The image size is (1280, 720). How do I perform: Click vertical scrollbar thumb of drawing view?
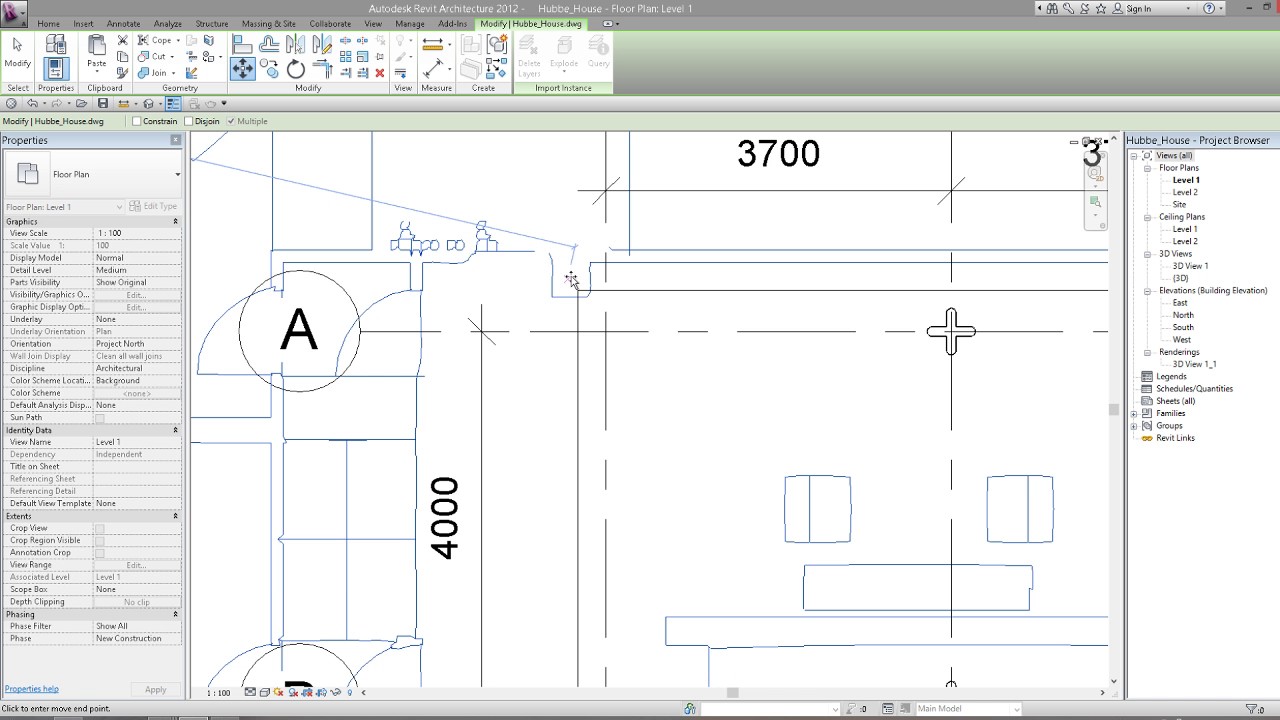pyautogui.click(x=1113, y=409)
